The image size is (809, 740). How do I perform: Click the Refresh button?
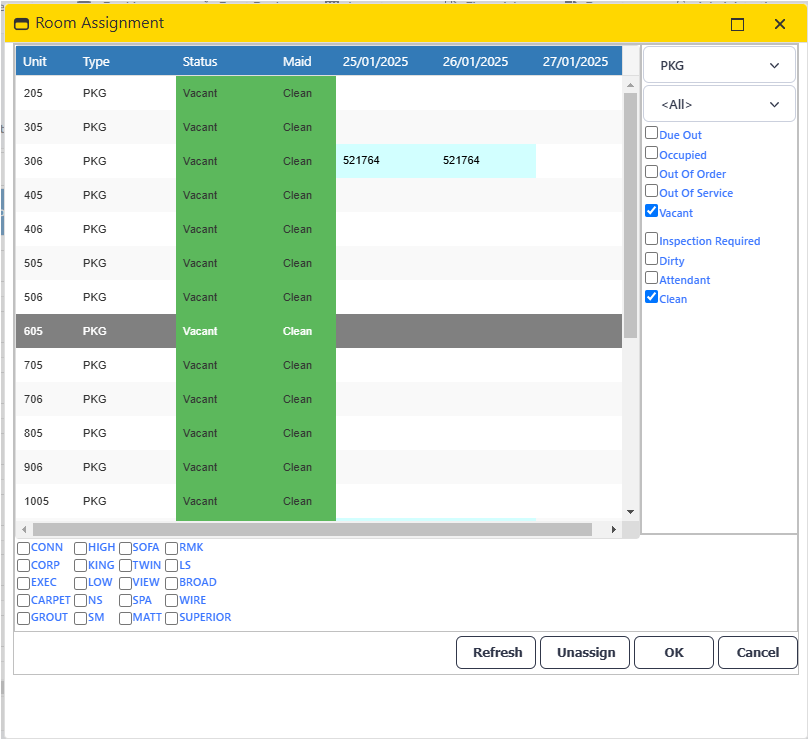click(x=496, y=653)
